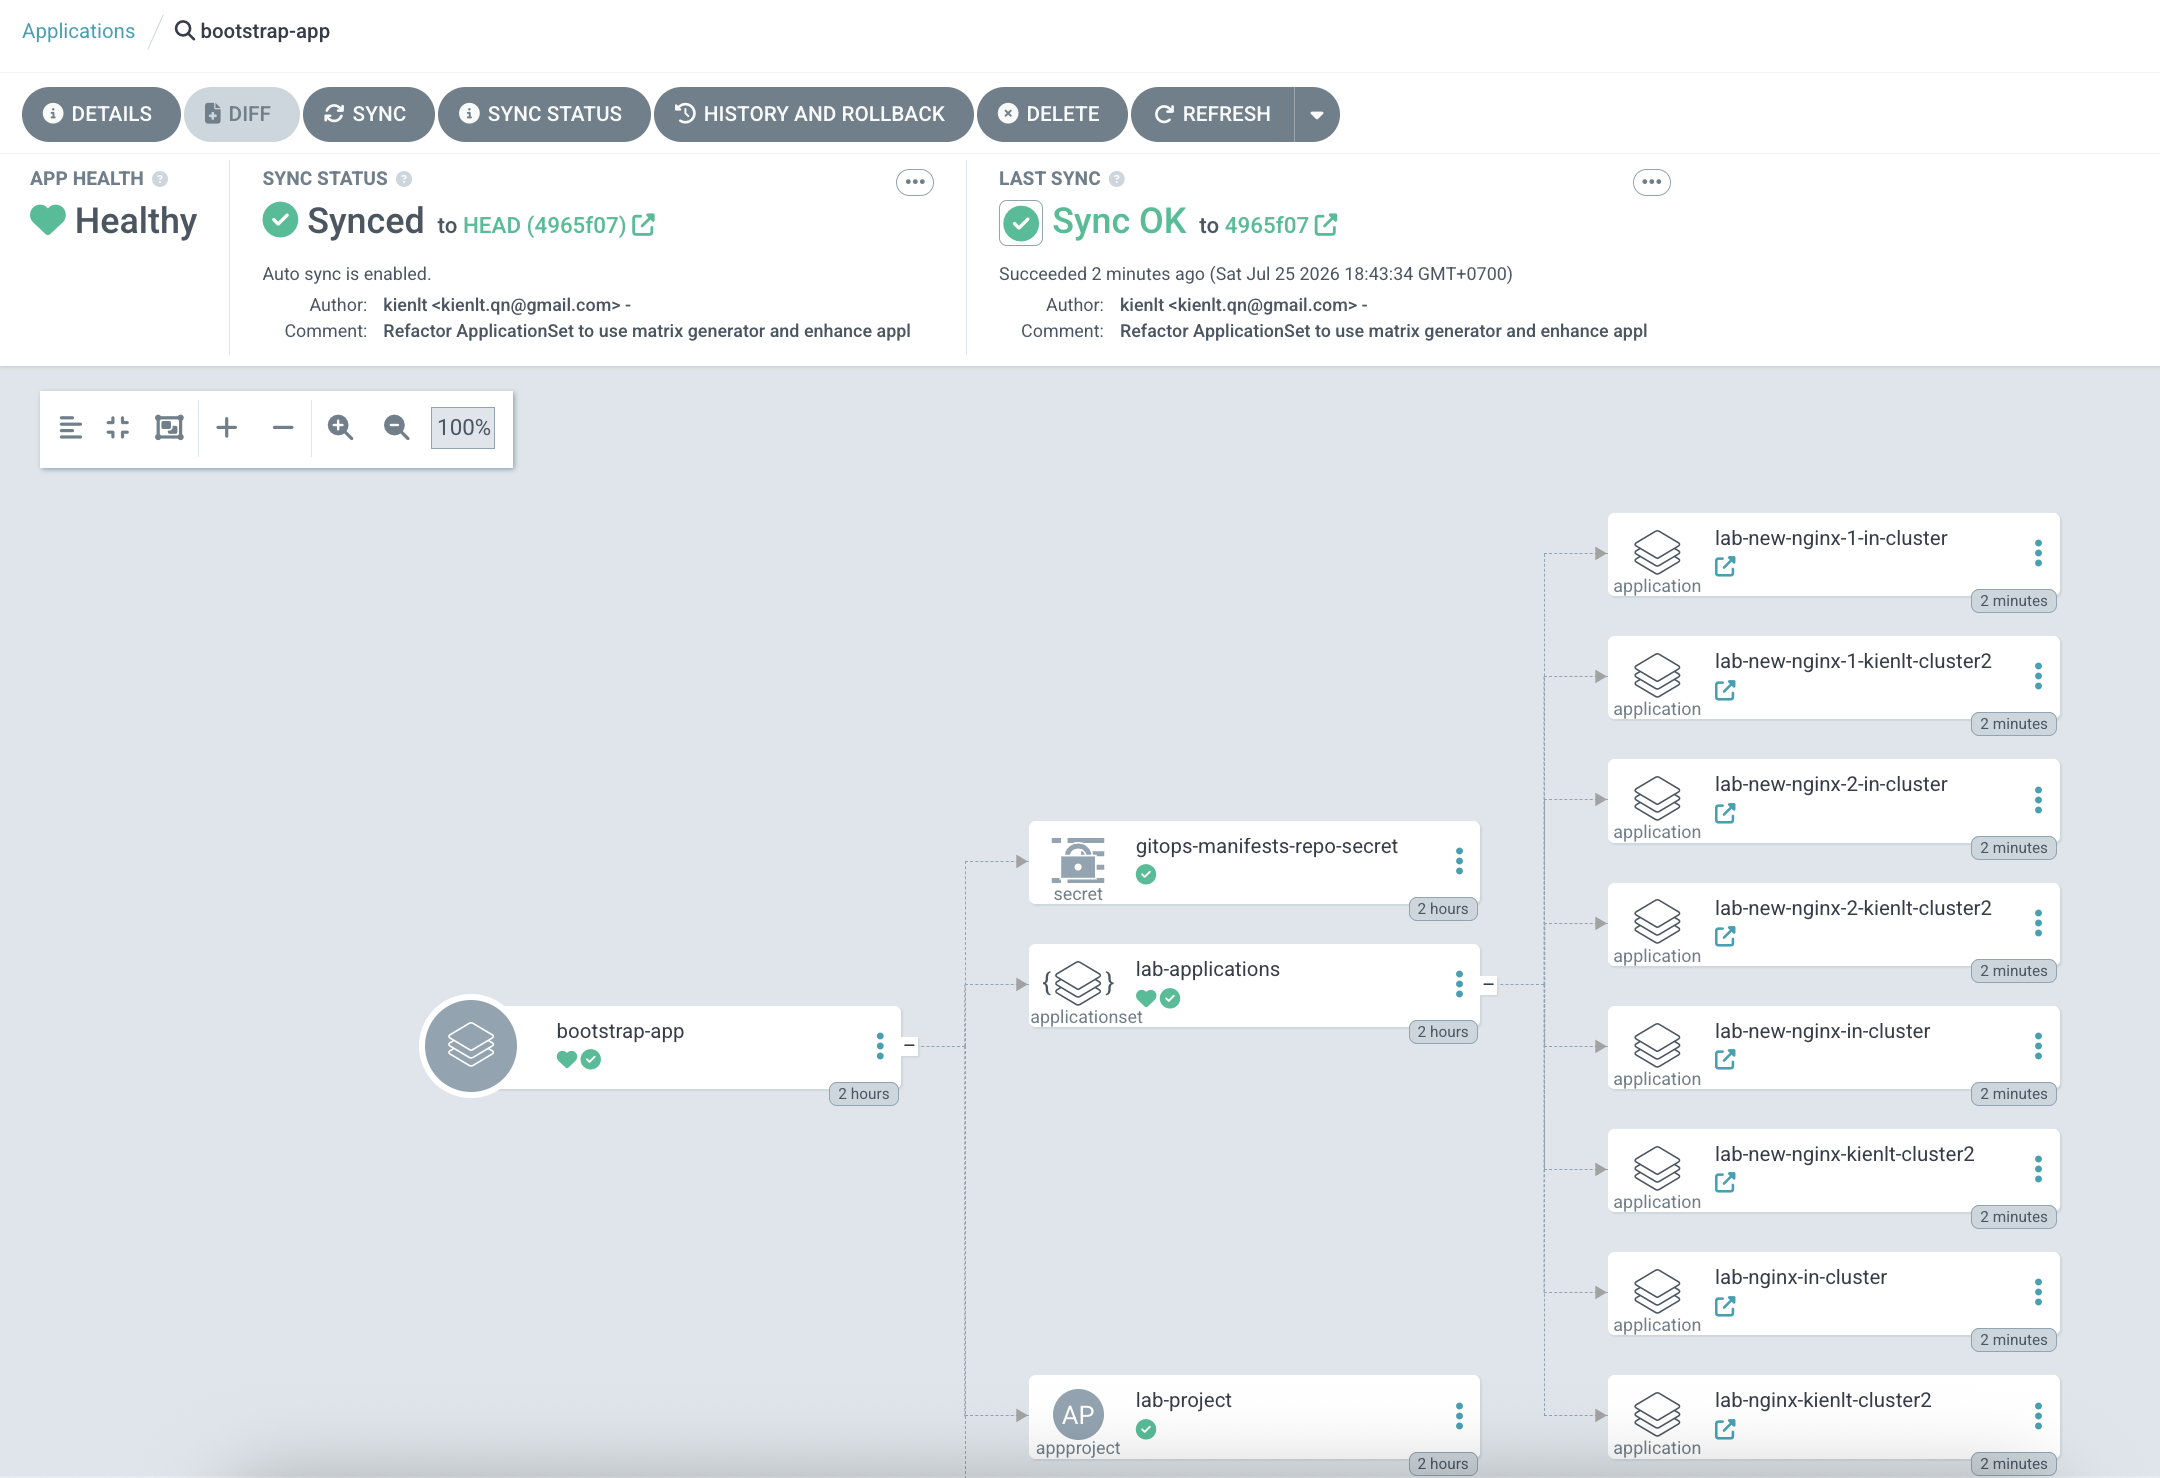Click the Applications breadcrumb link
This screenshot has height=1478, width=2160.
tap(79, 31)
